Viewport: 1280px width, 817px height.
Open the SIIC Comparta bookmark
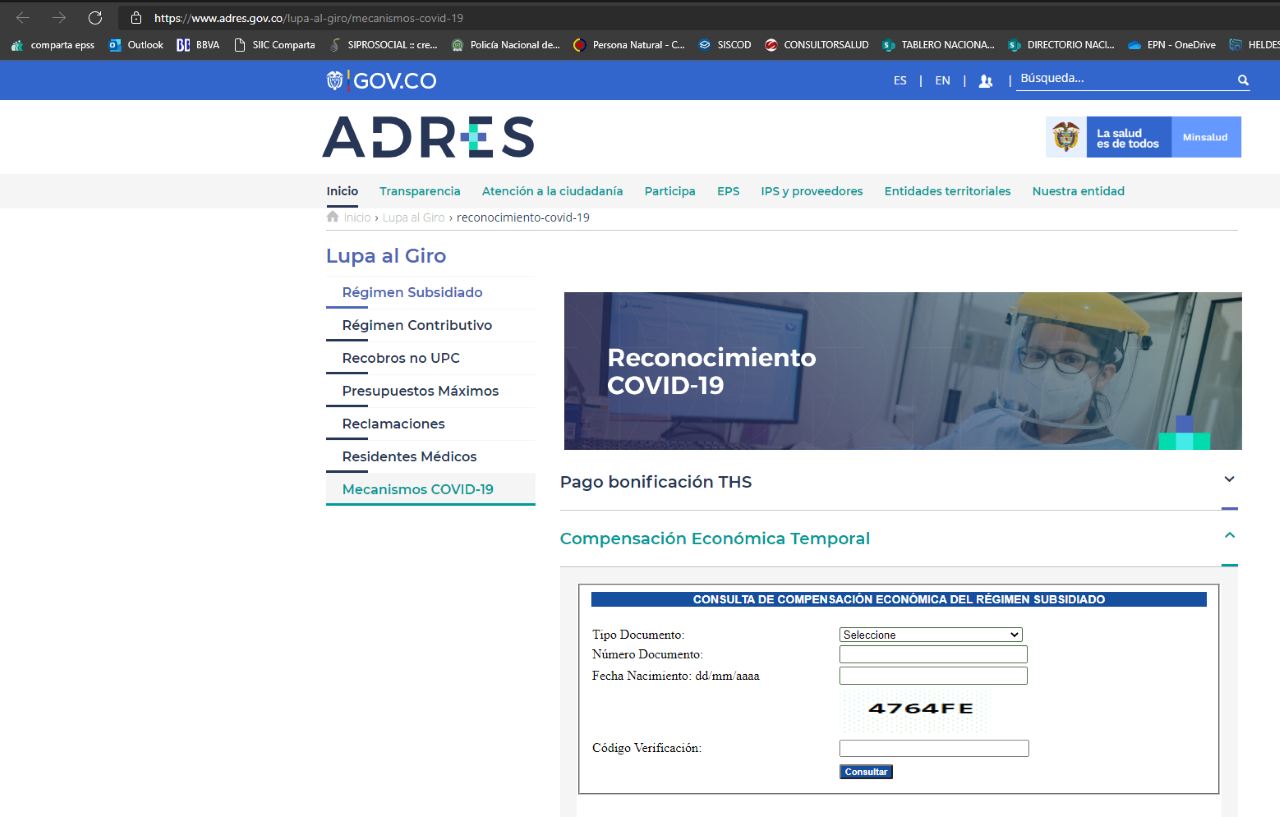click(x=274, y=45)
